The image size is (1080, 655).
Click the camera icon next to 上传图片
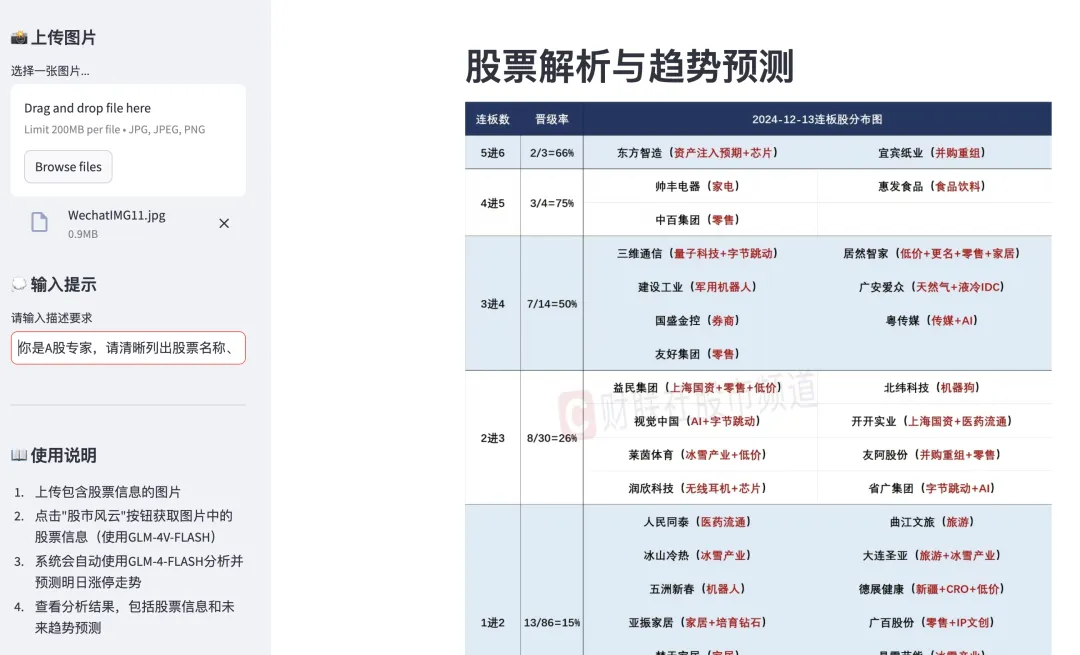tap(19, 37)
